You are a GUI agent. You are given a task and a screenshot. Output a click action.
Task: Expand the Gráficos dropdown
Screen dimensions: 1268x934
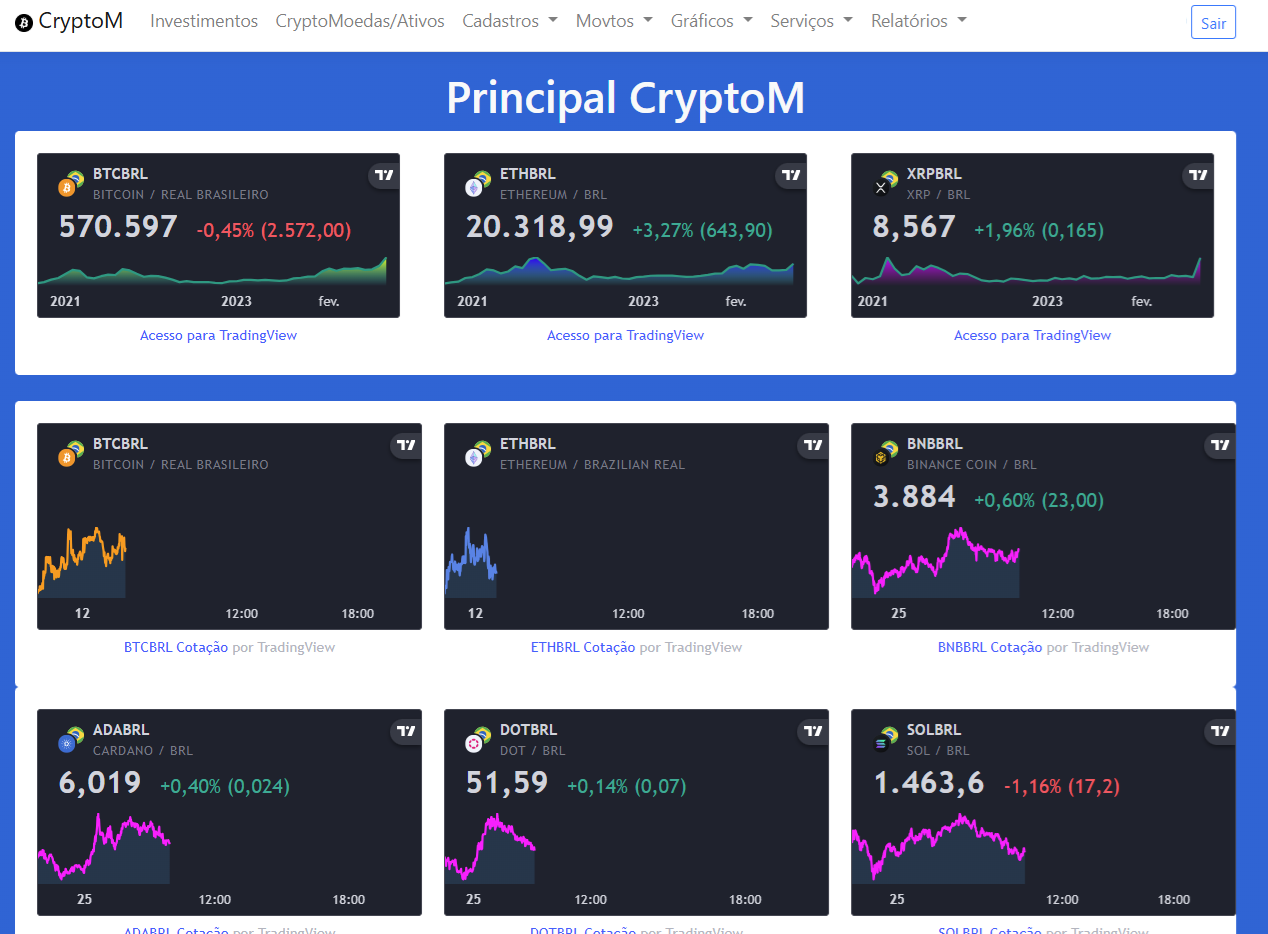point(711,21)
